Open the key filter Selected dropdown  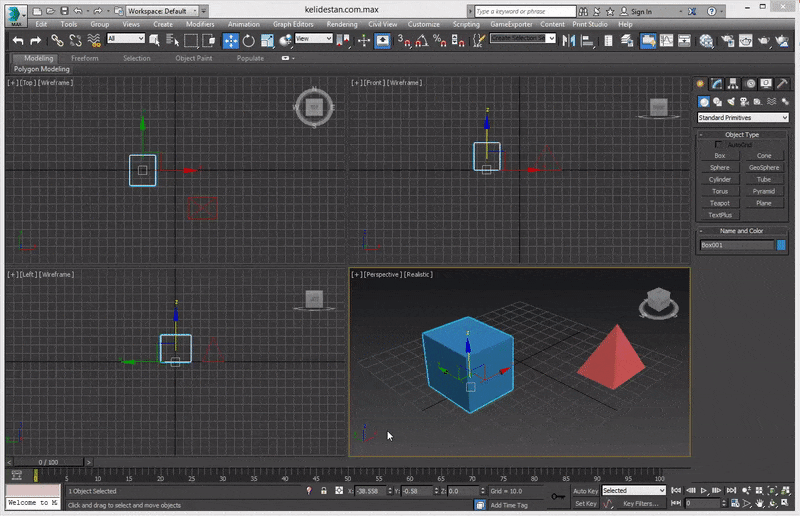click(634, 490)
